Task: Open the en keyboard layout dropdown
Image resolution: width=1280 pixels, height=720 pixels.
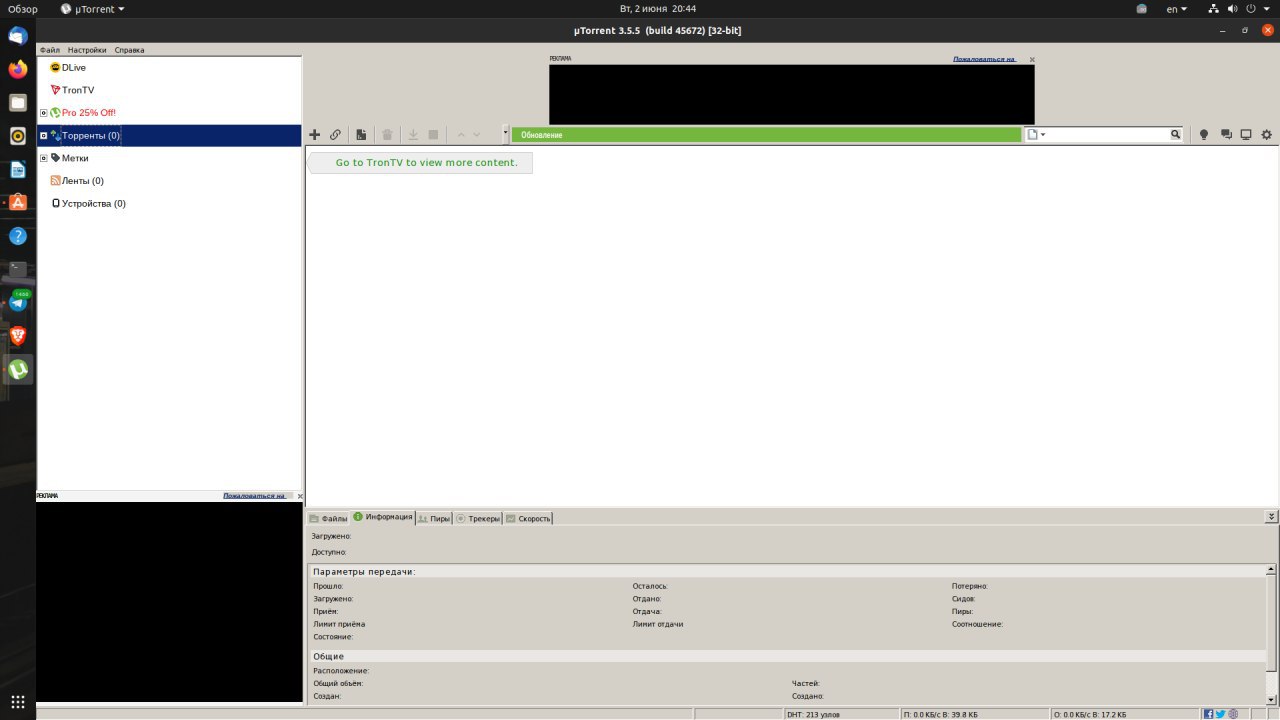Action: click(x=1177, y=9)
